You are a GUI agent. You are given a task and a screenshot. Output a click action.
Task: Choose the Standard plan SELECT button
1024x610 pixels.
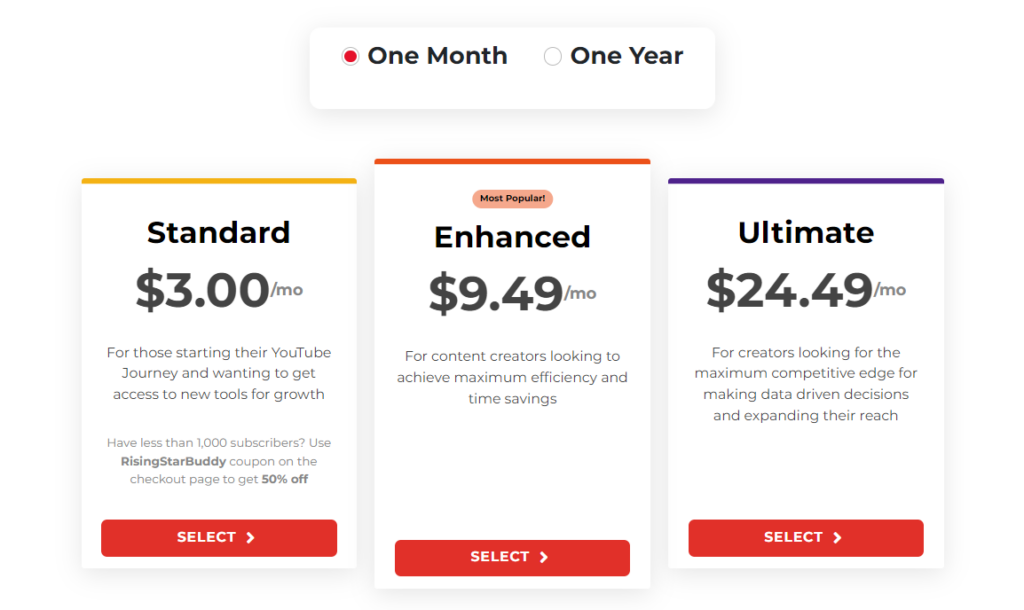click(x=219, y=538)
